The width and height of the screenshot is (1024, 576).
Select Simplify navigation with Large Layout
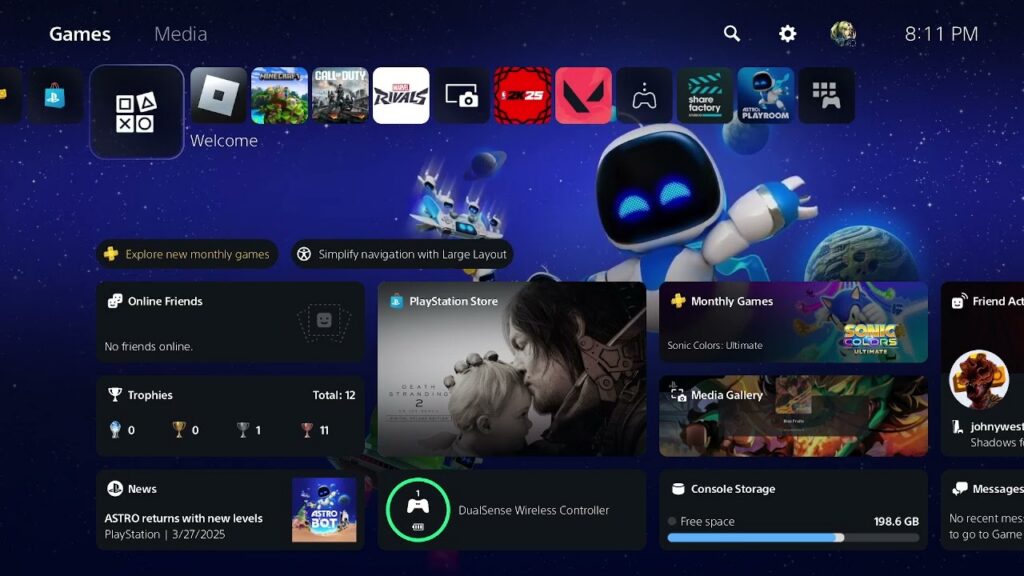(402, 254)
